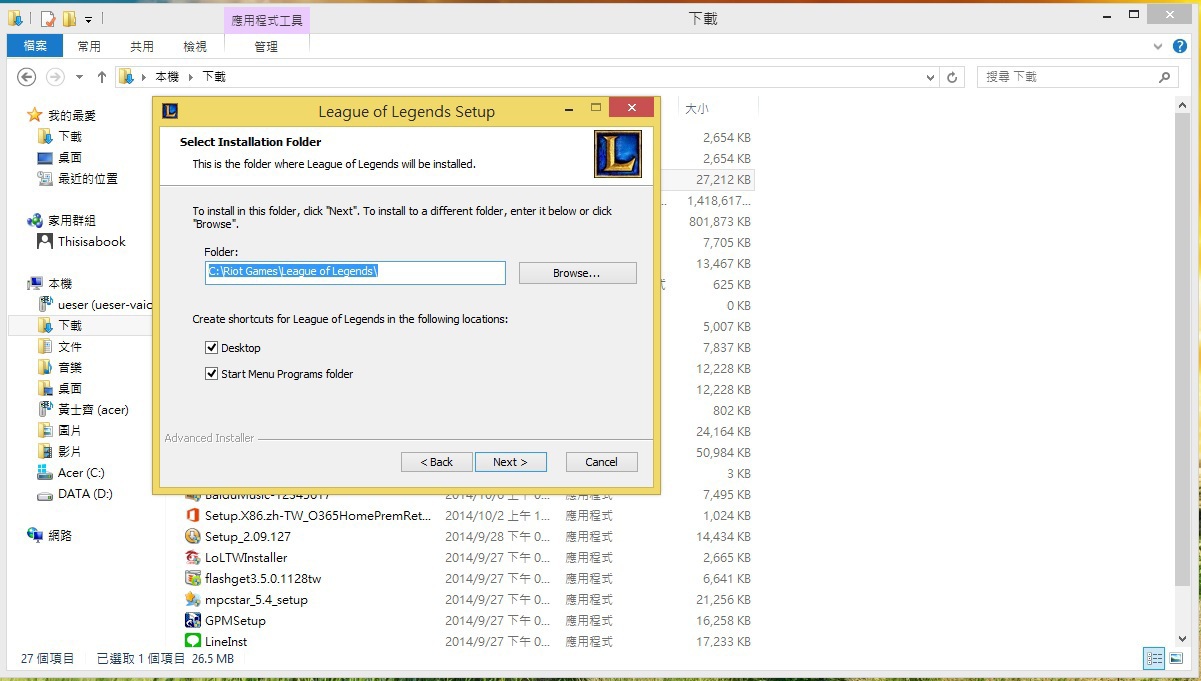Click the Office icon beside Setup.X86.zh-TW_O365HomePremRet
Screen dimensions: 1201x681
[x=193, y=516]
